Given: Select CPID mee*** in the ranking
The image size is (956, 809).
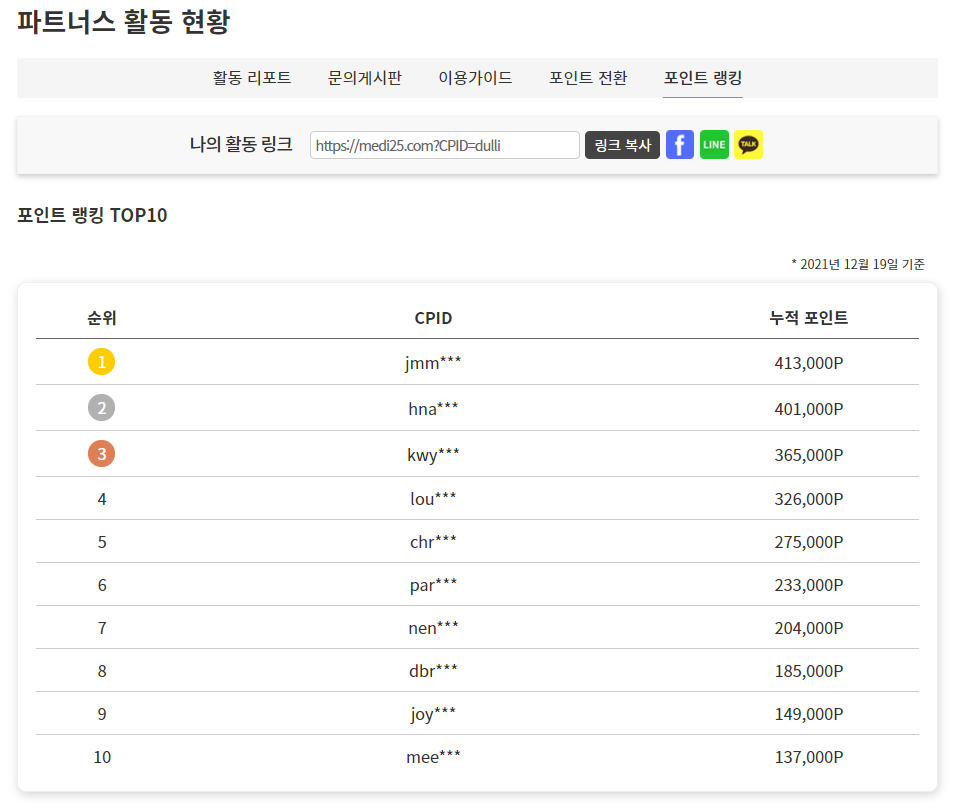Looking at the screenshot, I should tap(433, 757).
